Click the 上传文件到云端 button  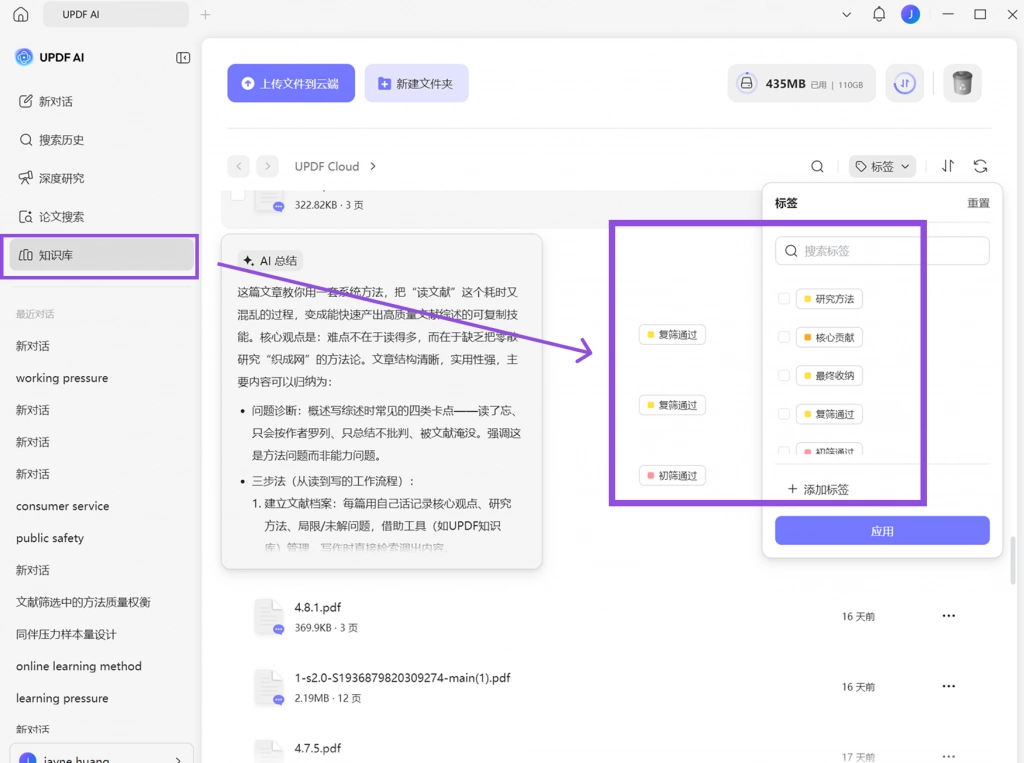pyautogui.click(x=291, y=83)
